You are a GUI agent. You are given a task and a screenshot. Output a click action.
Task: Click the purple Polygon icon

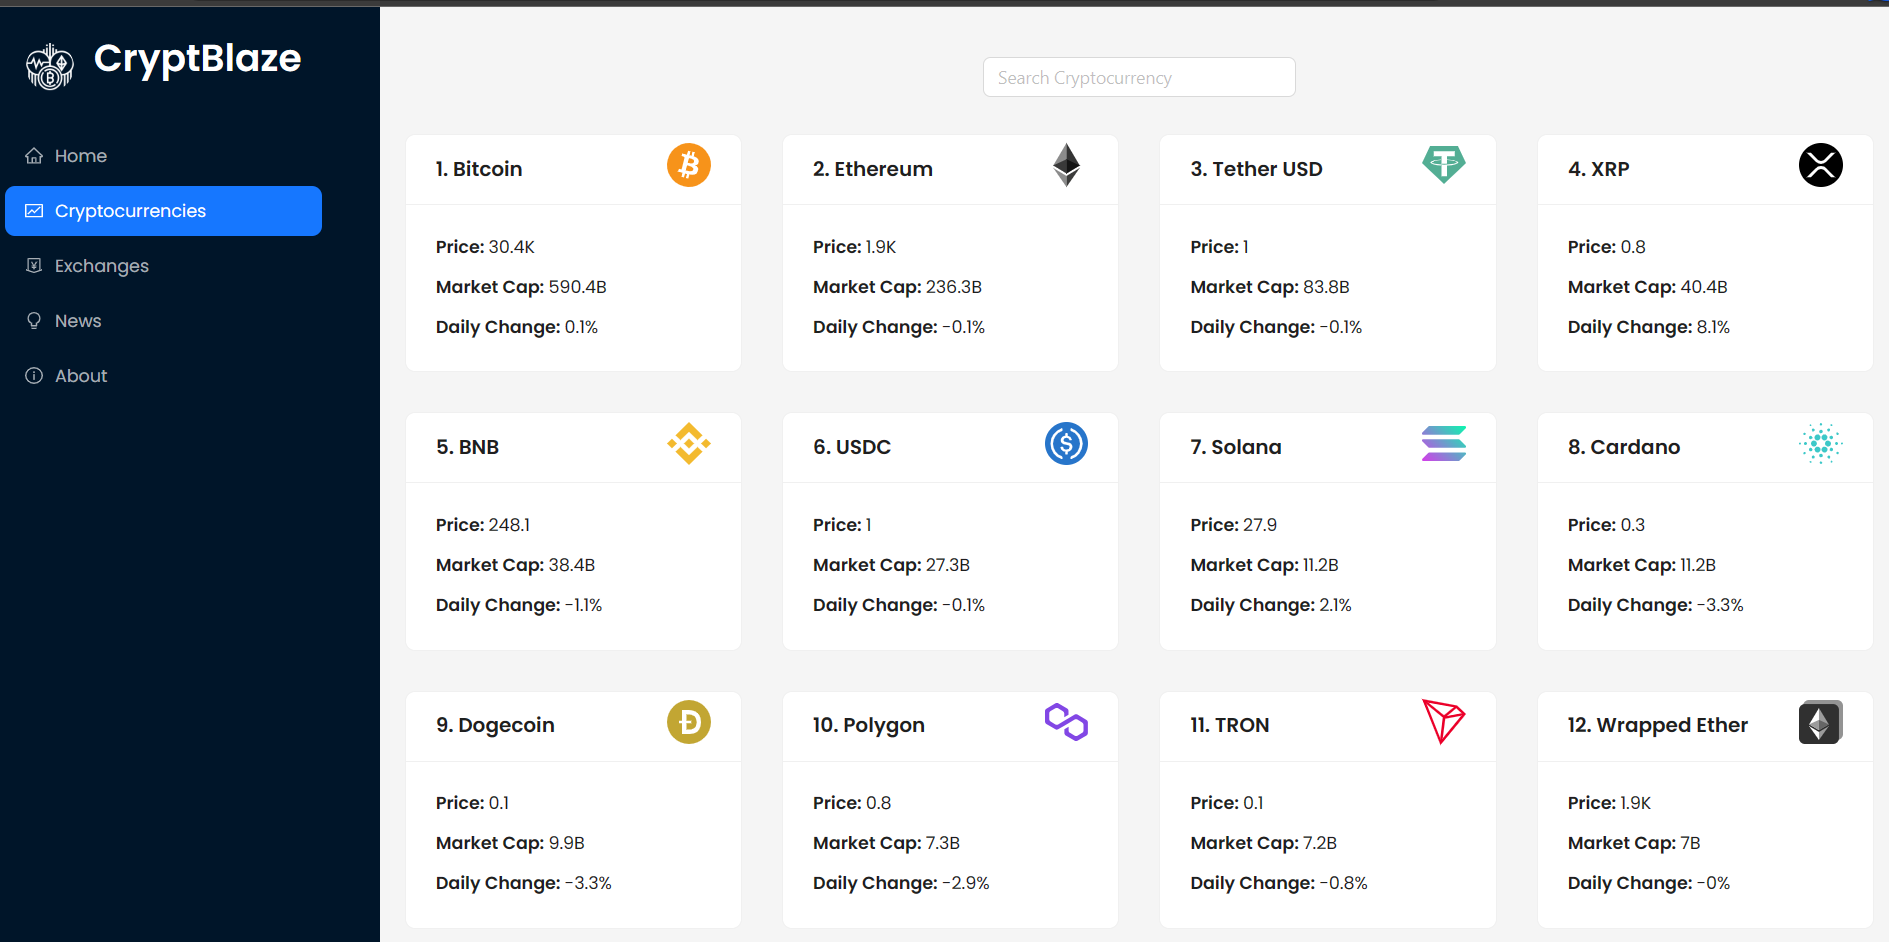click(1066, 722)
